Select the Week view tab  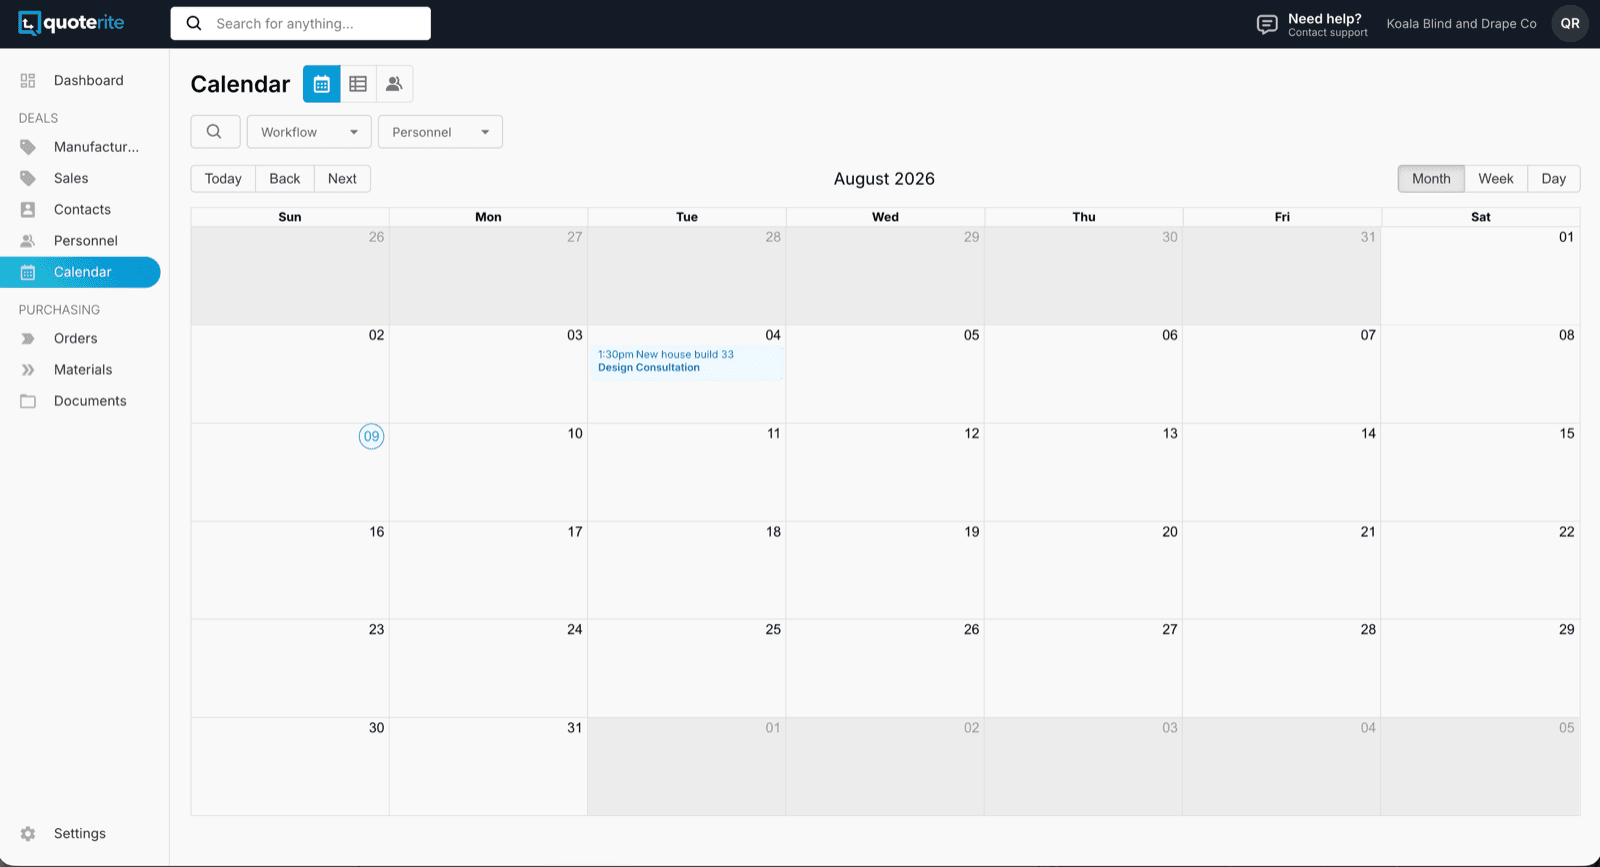point(1496,178)
